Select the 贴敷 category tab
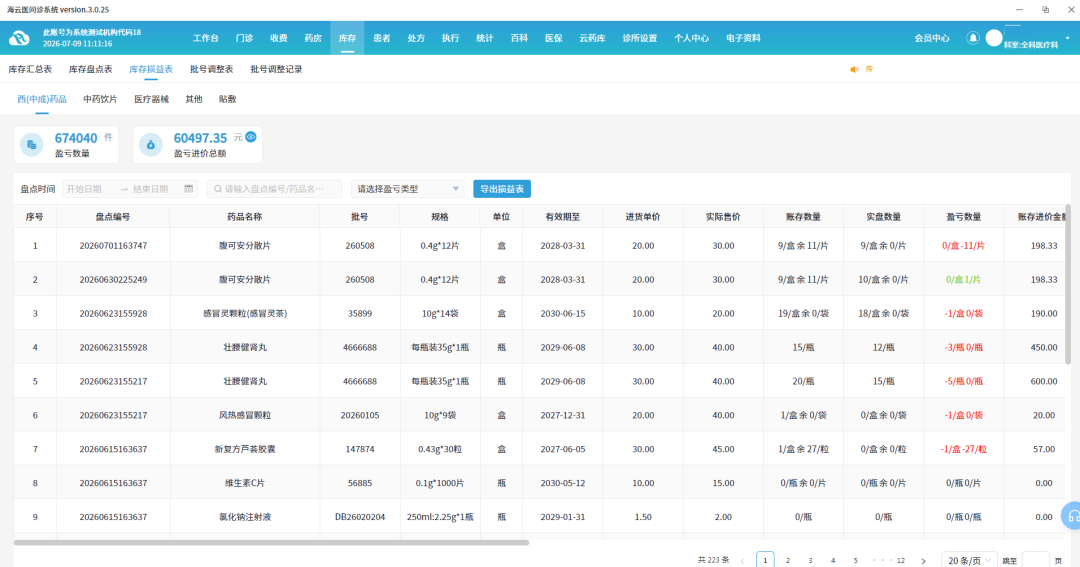Screen dimensions: 1080x567 point(227,99)
